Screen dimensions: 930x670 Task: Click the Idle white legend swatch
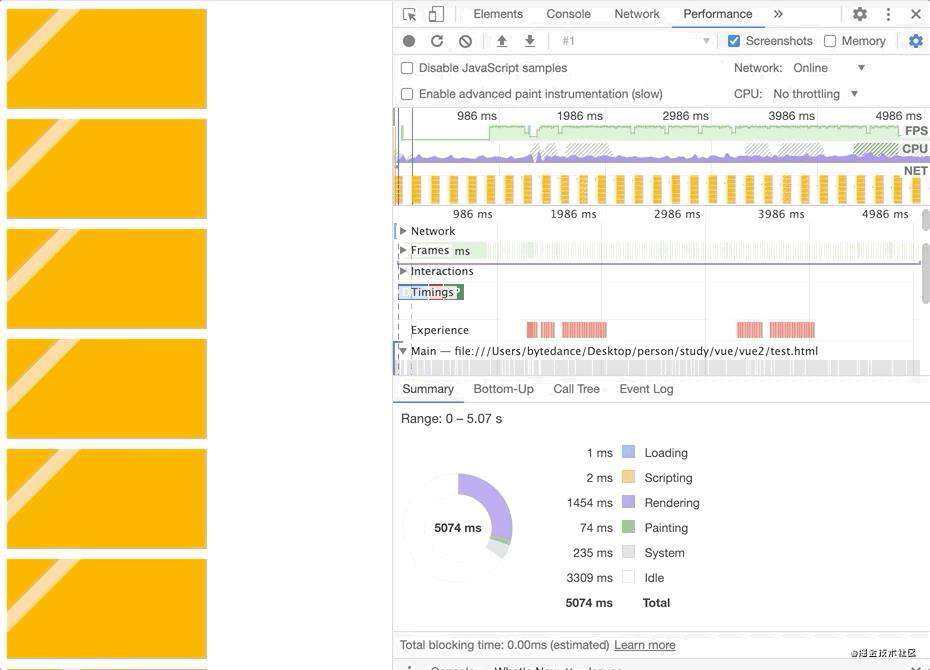[x=628, y=577]
